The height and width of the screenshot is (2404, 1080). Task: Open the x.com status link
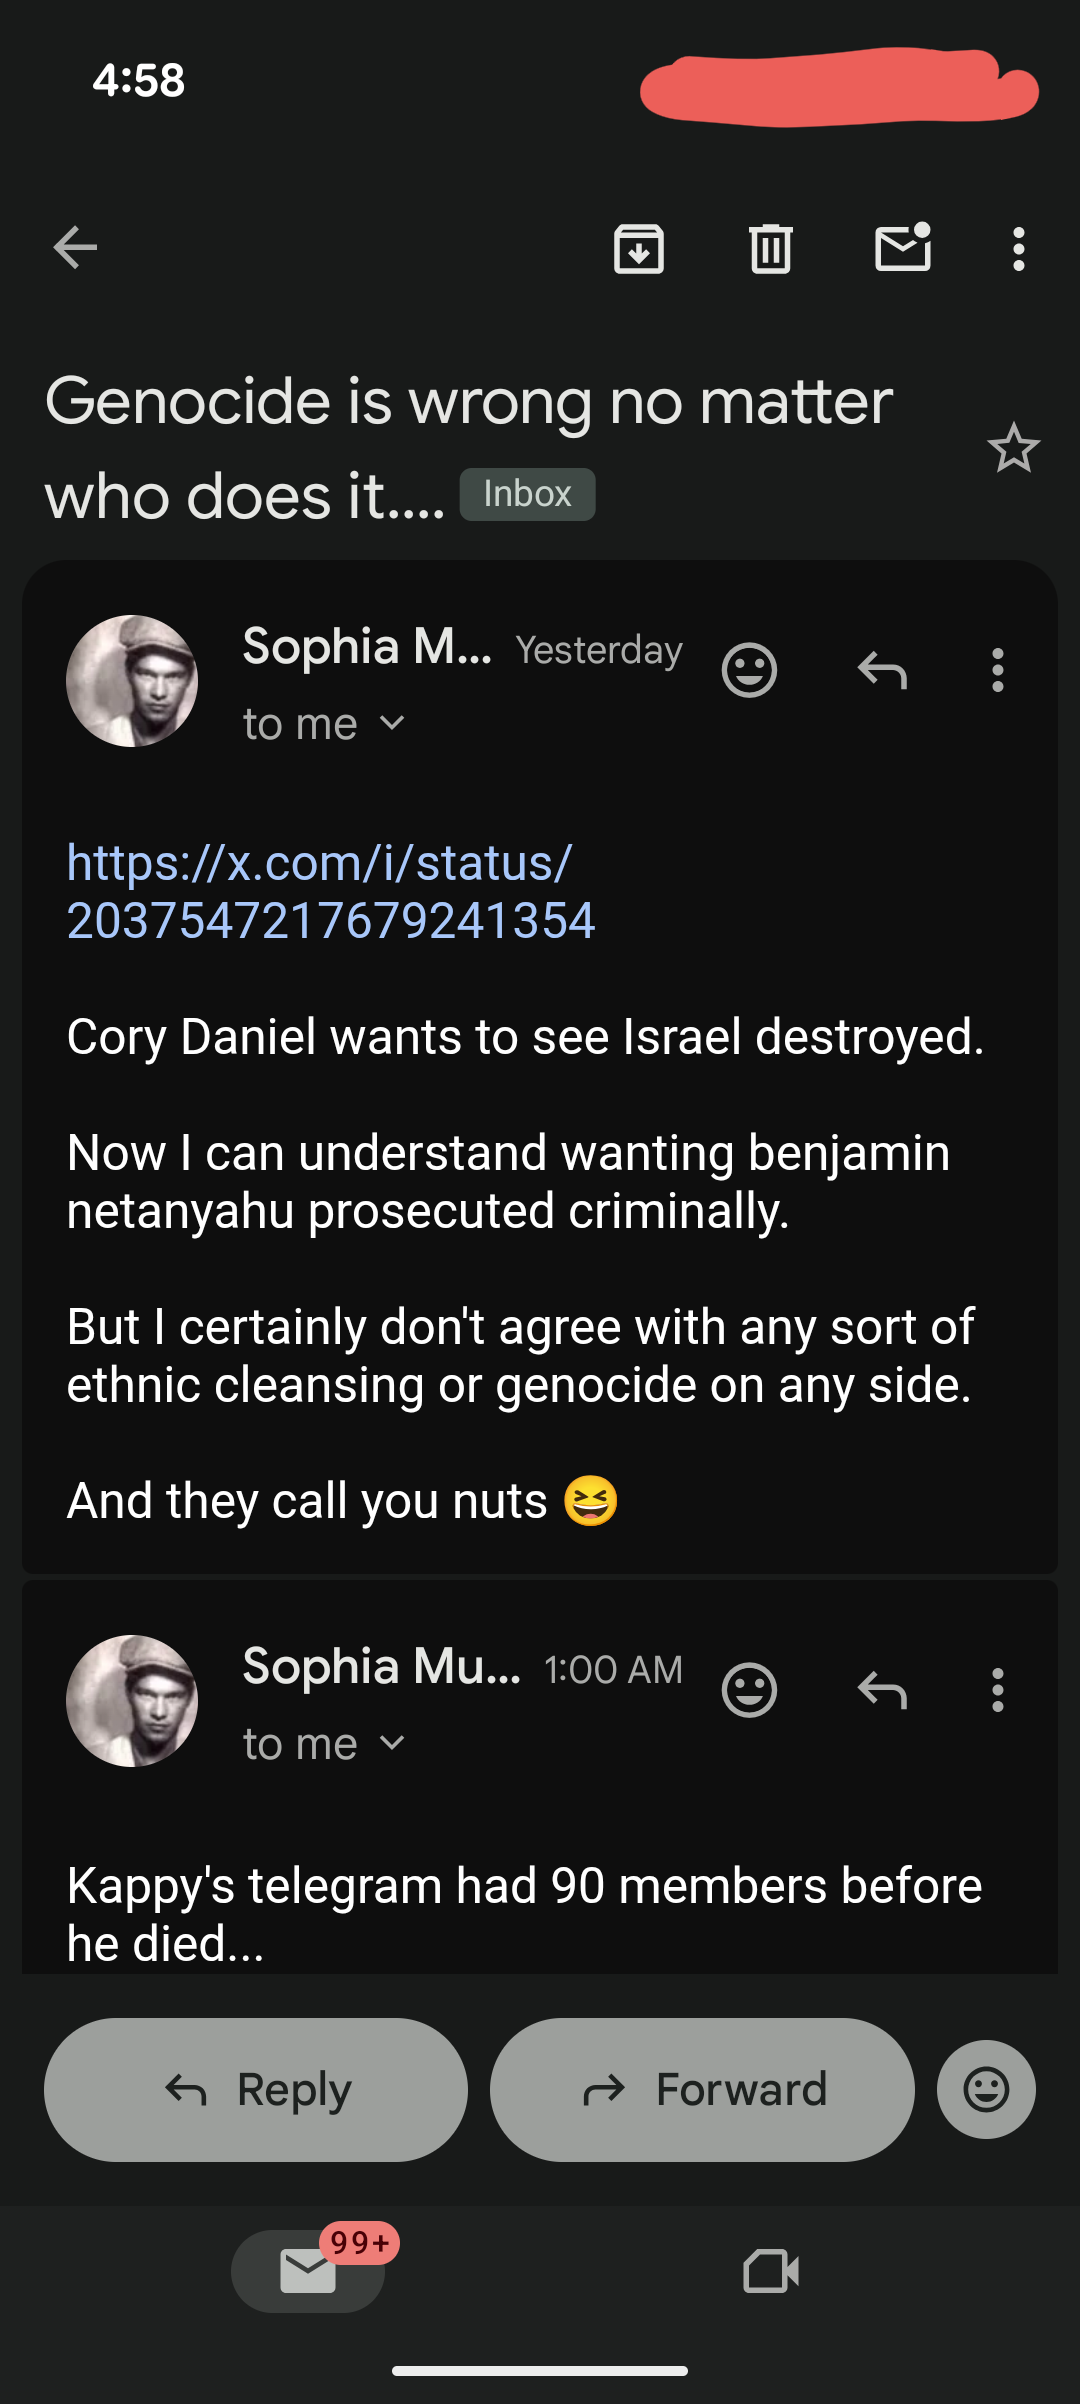[x=330, y=891]
